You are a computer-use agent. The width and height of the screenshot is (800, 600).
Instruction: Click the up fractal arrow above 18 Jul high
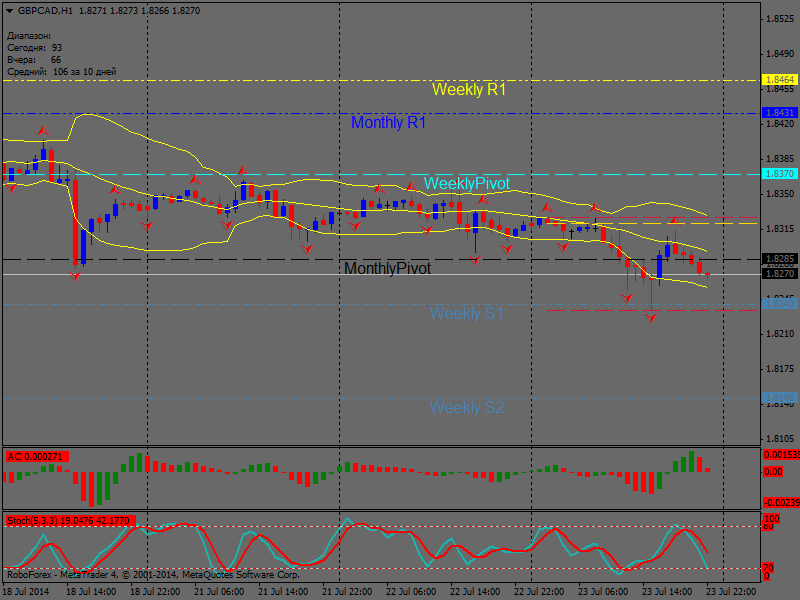(43, 131)
